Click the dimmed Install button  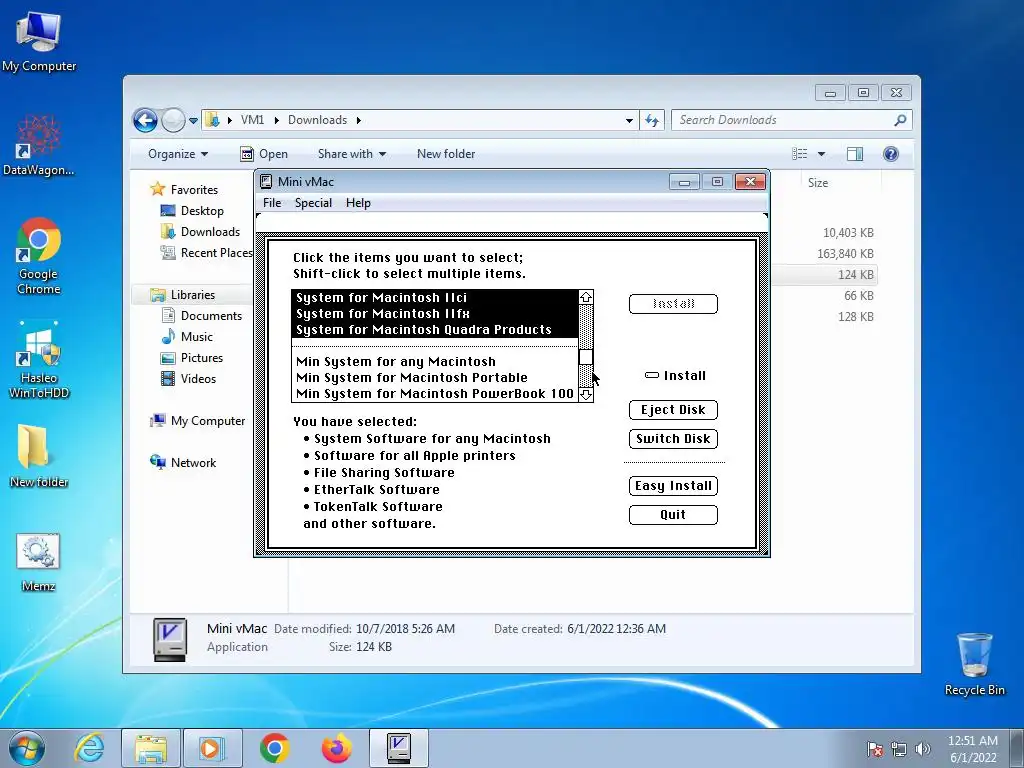(673, 304)
